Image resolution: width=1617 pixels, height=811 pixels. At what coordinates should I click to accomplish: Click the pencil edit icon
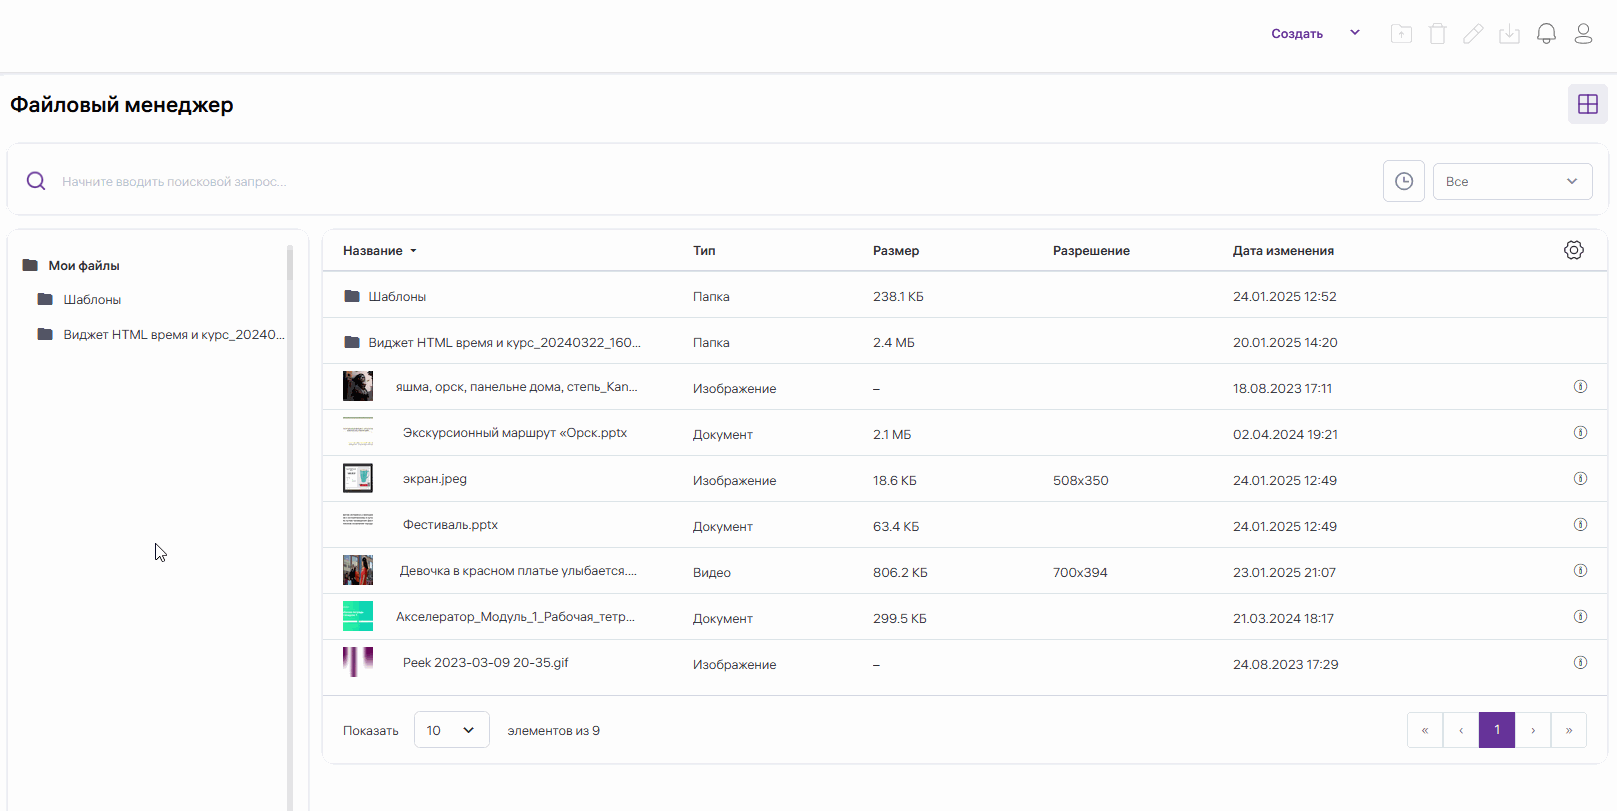tap(1473, 34)
